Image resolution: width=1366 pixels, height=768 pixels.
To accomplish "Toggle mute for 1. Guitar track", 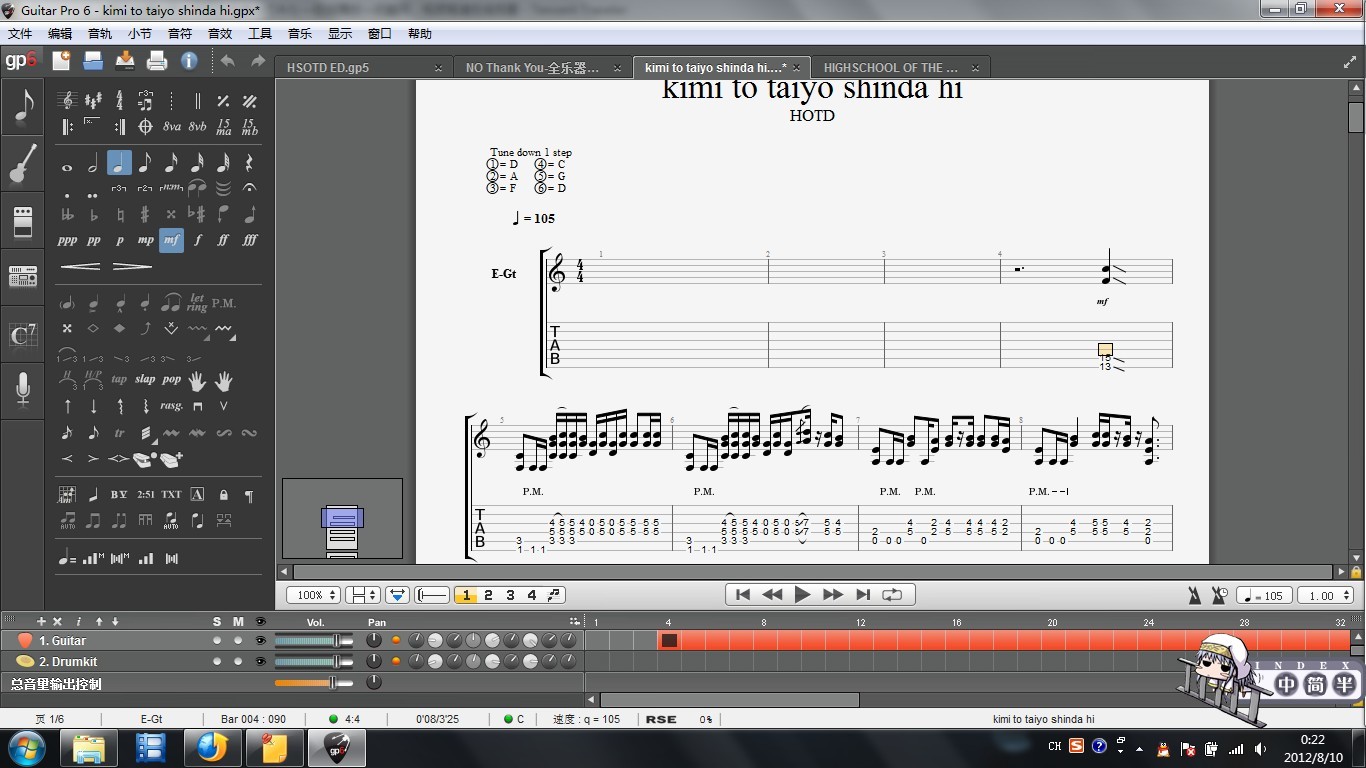I will [238, 640].
